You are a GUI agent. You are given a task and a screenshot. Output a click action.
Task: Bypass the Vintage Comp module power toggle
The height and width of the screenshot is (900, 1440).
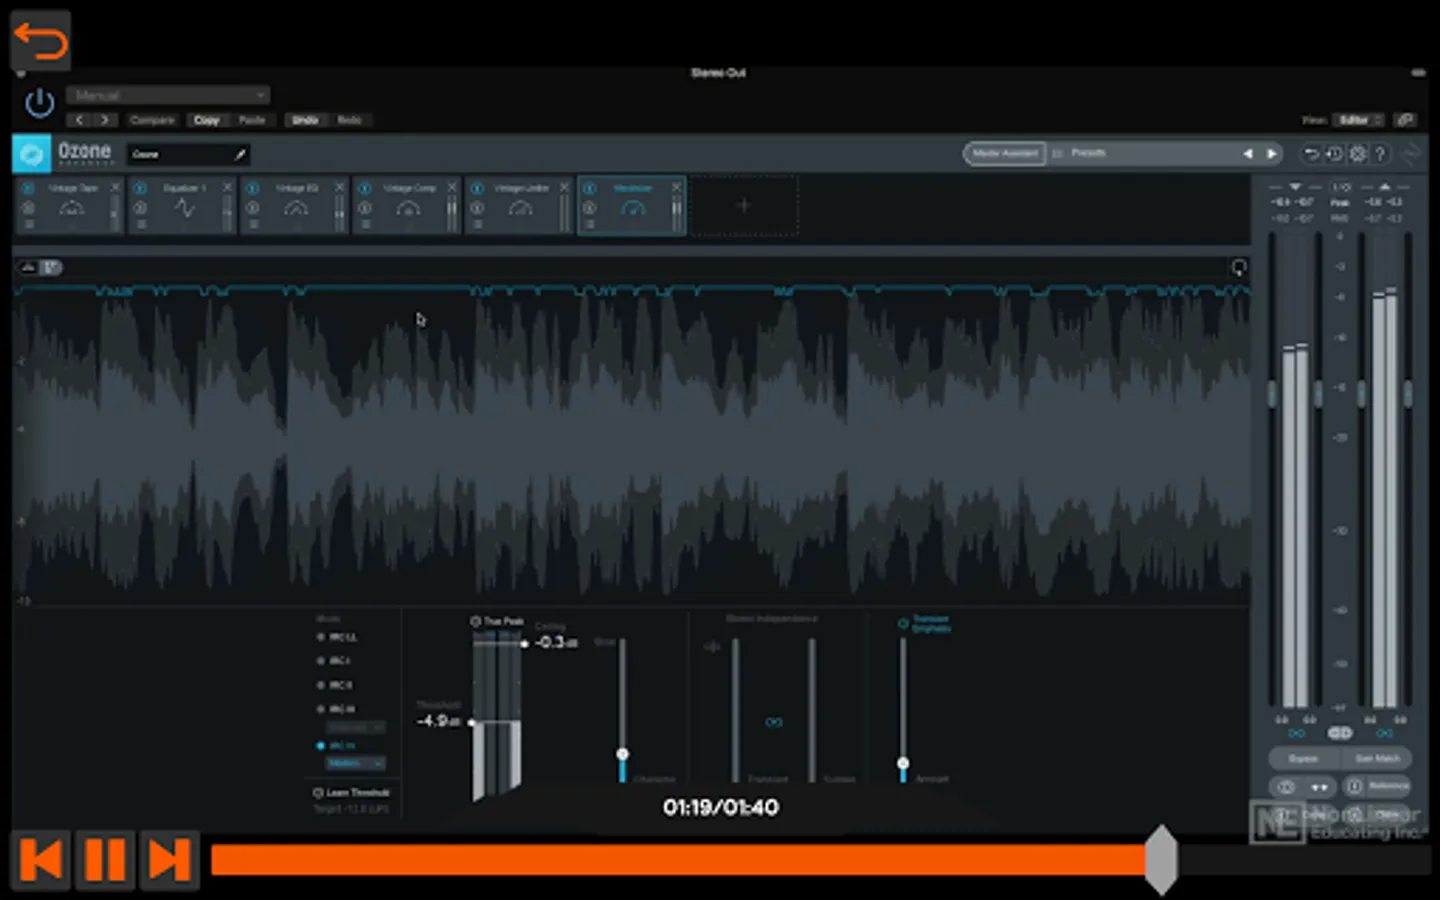pyautogui.click(x=365, y=188)
